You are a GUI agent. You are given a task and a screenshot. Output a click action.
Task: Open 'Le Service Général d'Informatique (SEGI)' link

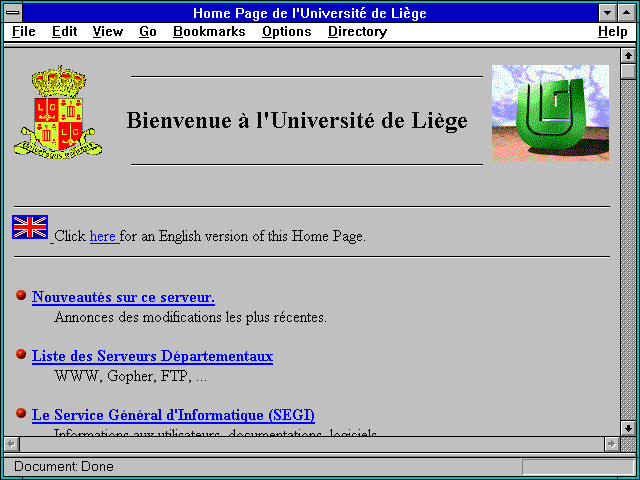point(173,415)
